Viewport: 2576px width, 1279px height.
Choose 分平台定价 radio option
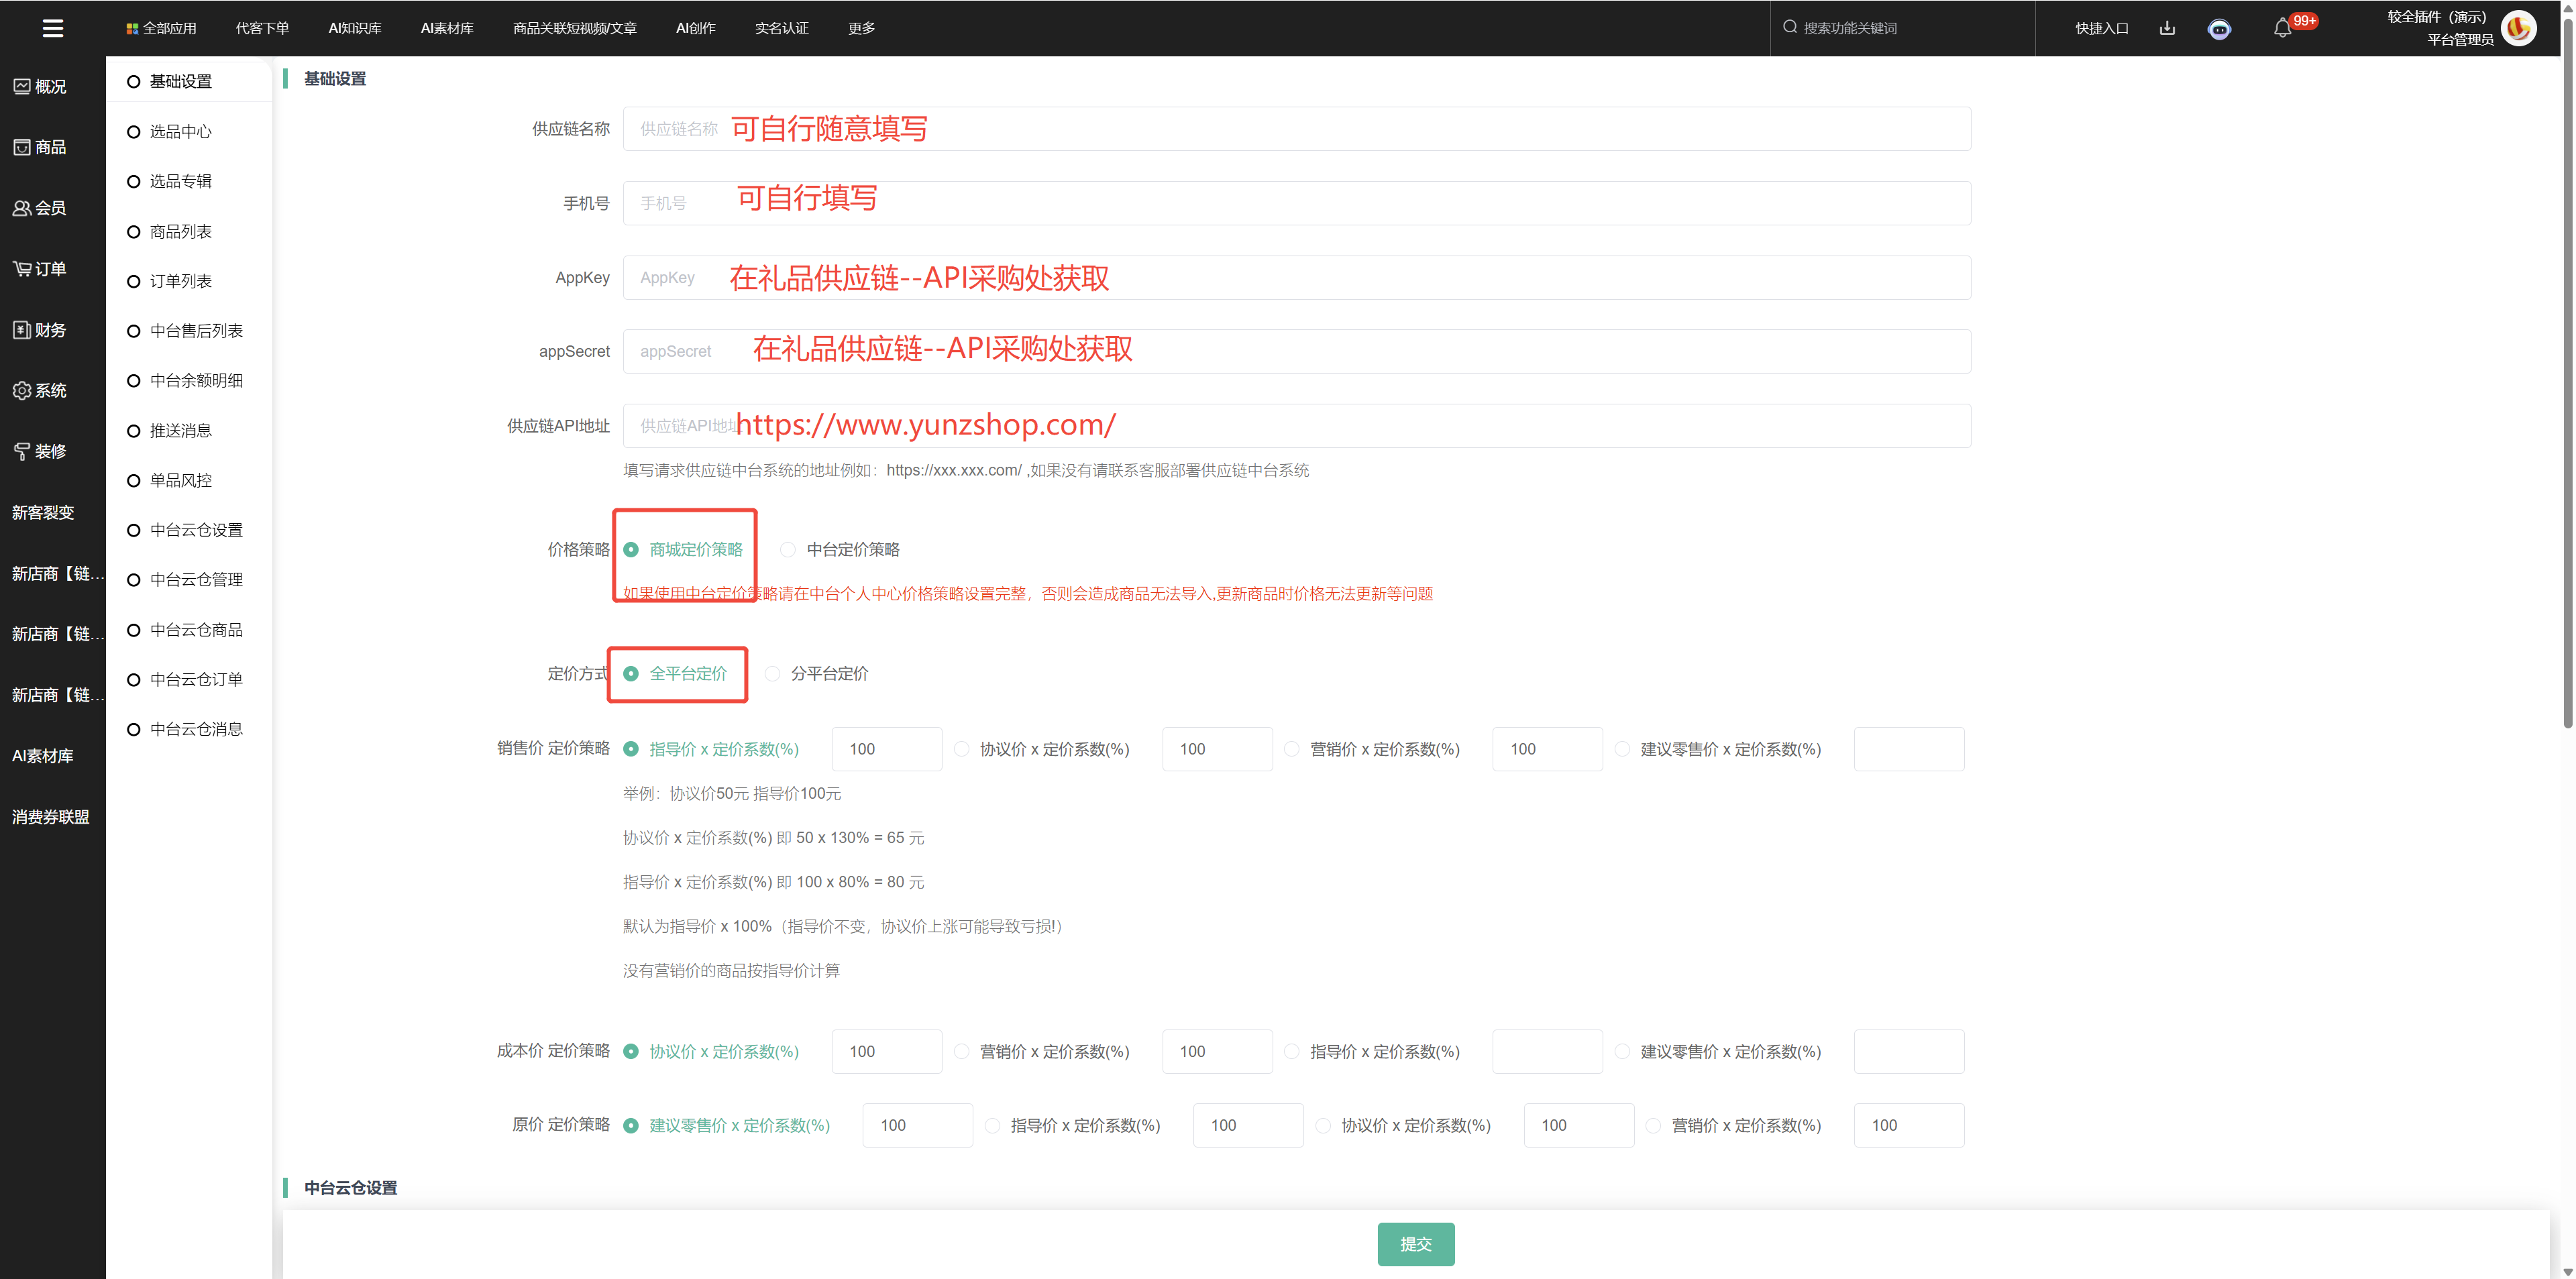772,674
